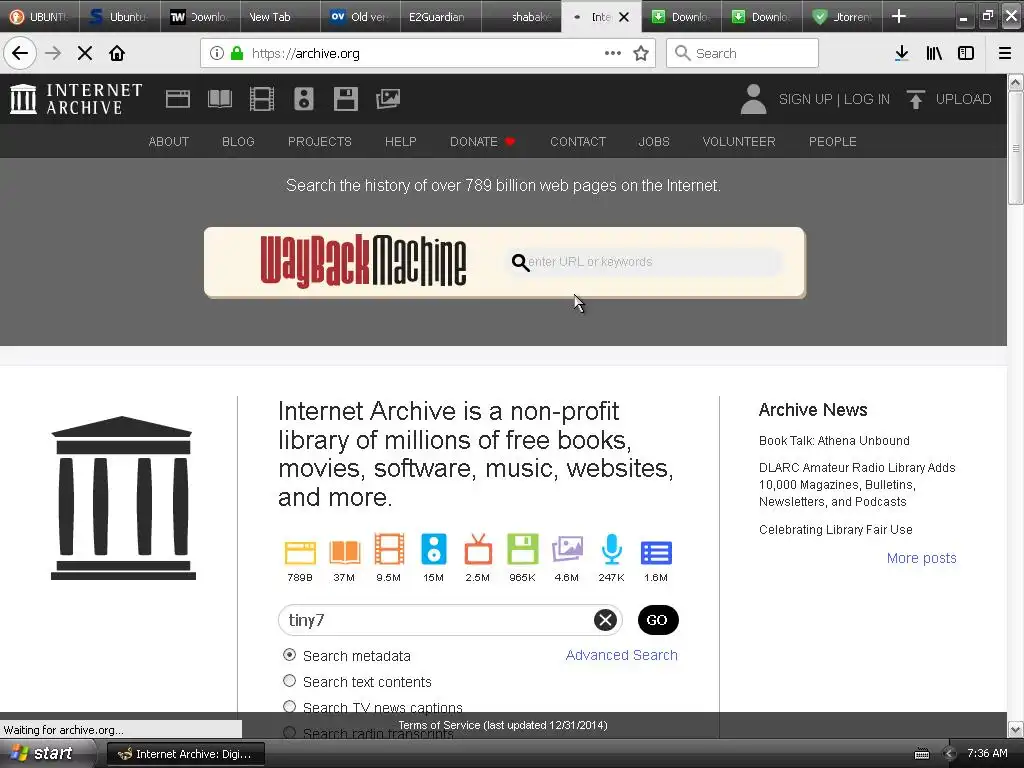Switch to the Jtorrent tab
Screen dimensions: 1024x768
coord(842,16)
